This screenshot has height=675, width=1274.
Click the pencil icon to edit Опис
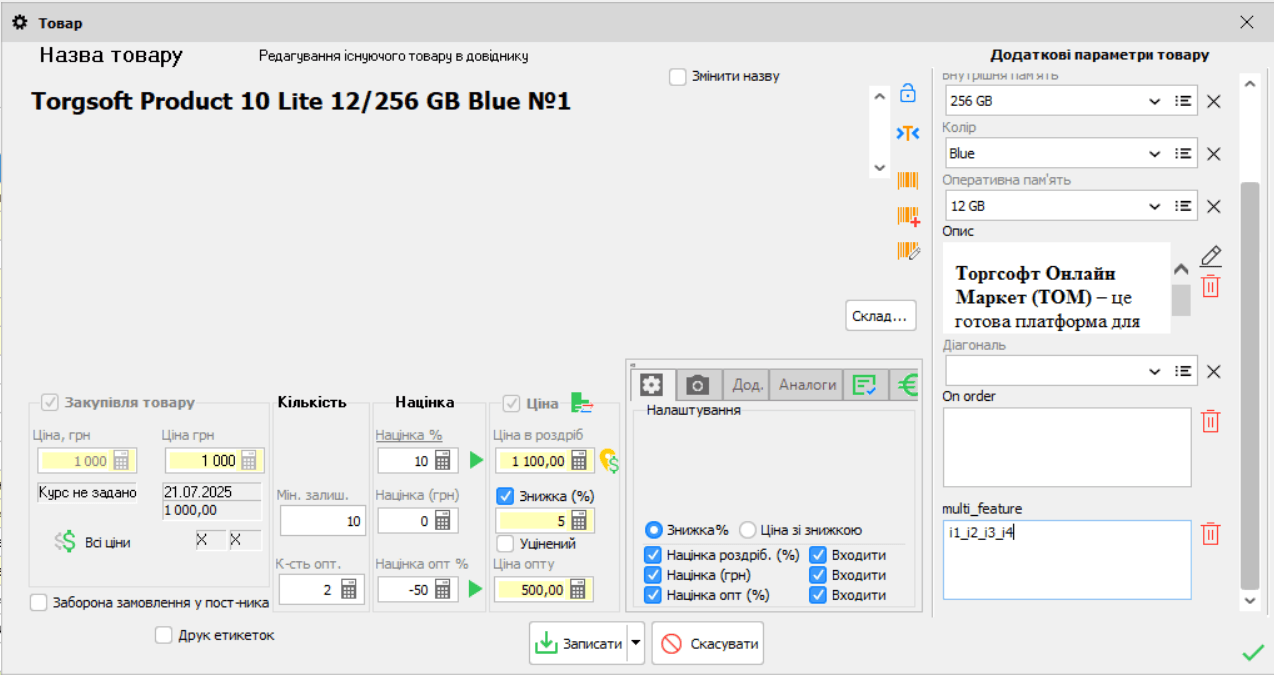[1210, 256]
